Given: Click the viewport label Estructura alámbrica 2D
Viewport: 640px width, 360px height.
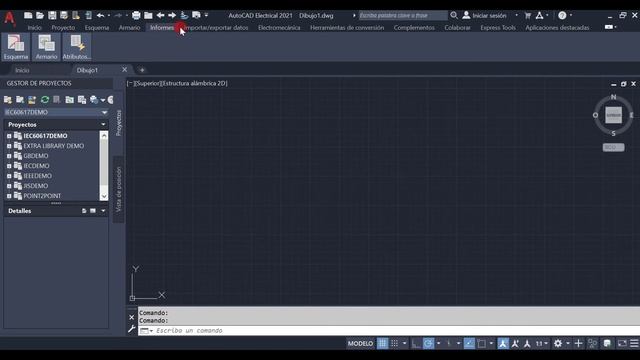Looking at the screenshot, I should (x=194, y=83).
